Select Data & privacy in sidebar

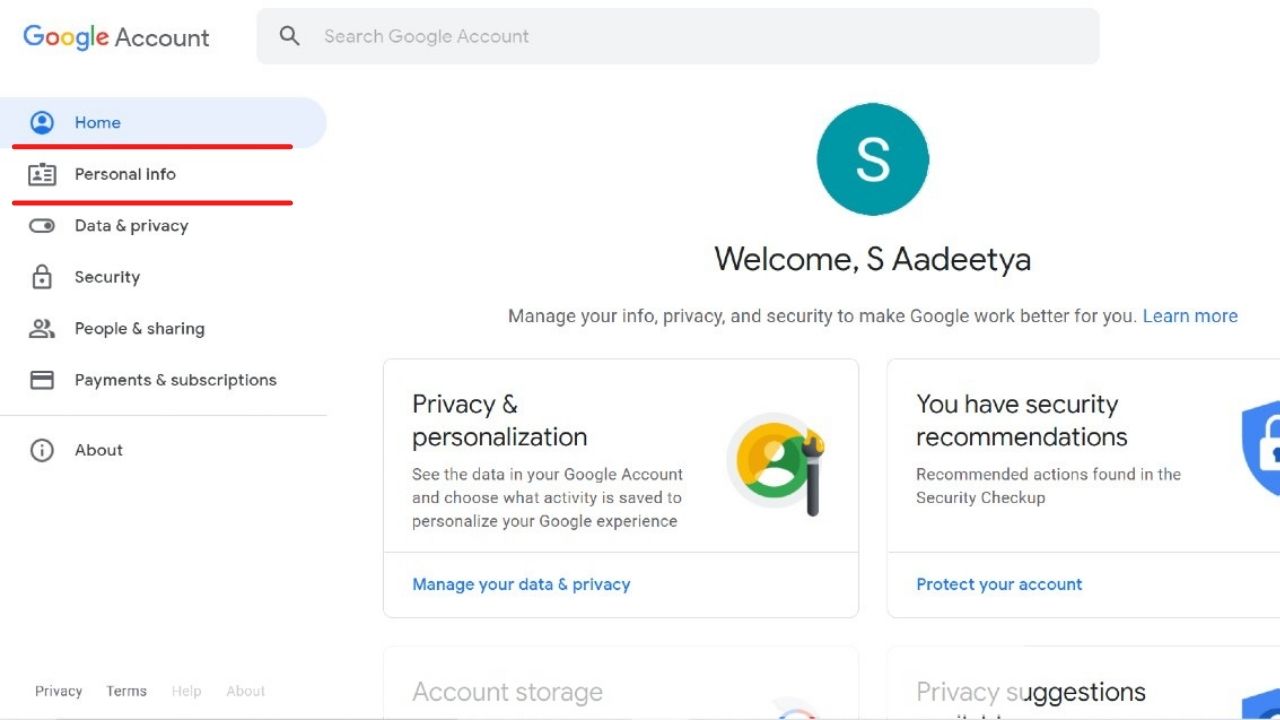[131, 226]
